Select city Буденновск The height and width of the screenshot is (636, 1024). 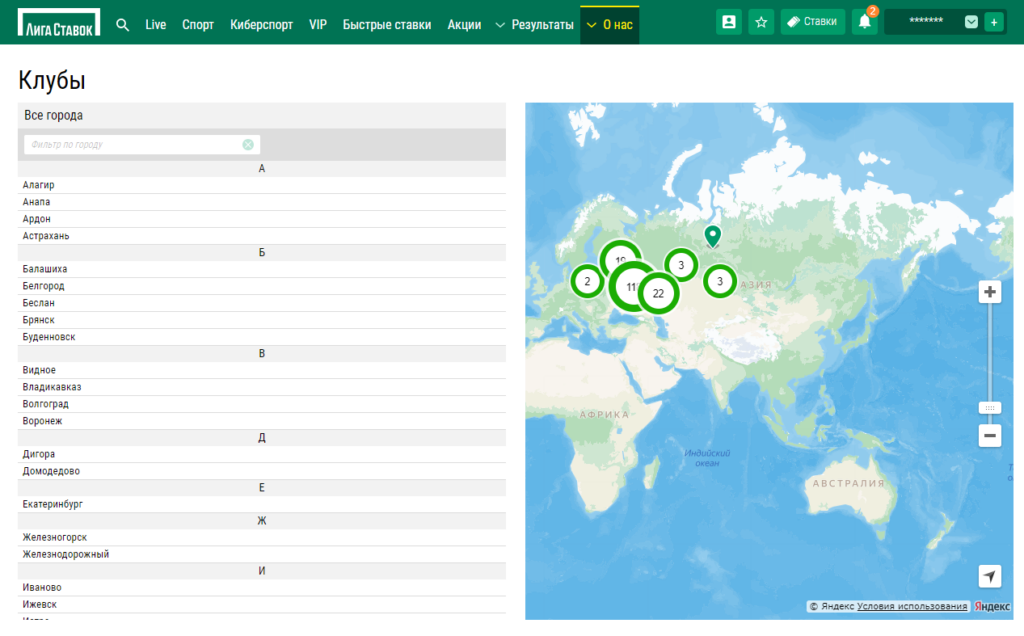[x=262, y=337]
